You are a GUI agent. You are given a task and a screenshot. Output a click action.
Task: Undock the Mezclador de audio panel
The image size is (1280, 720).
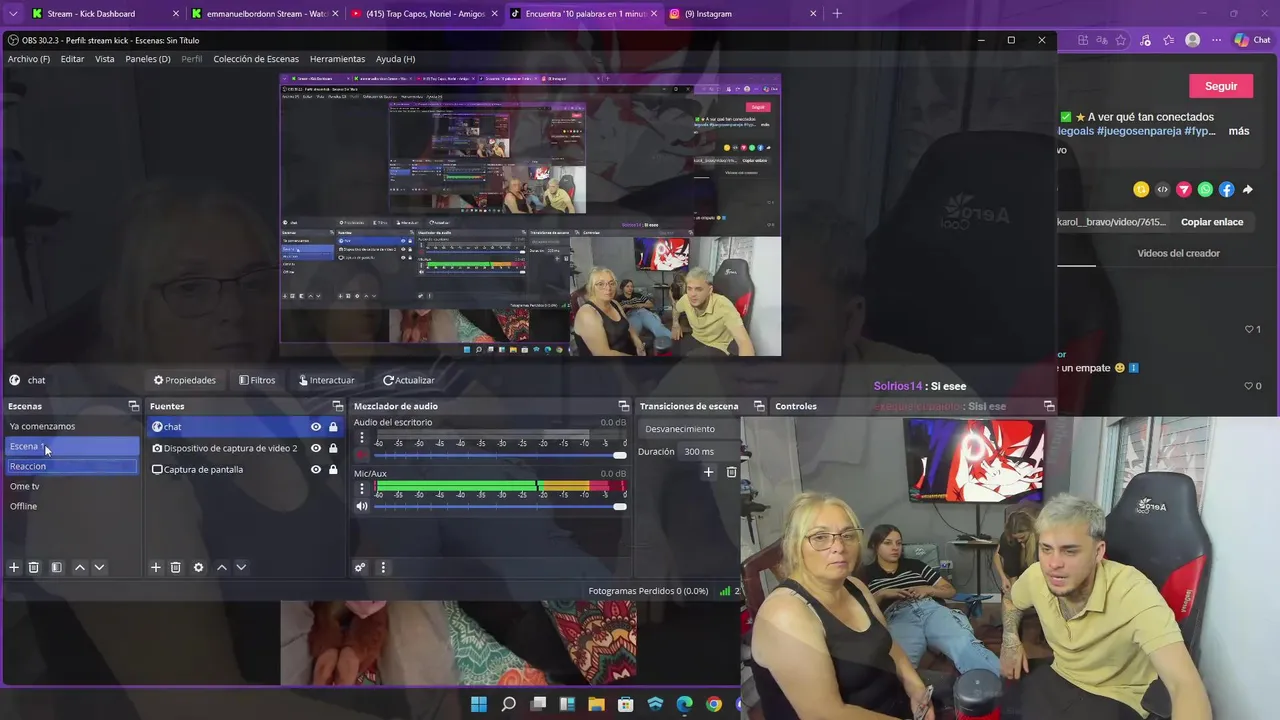pos(624,406)
